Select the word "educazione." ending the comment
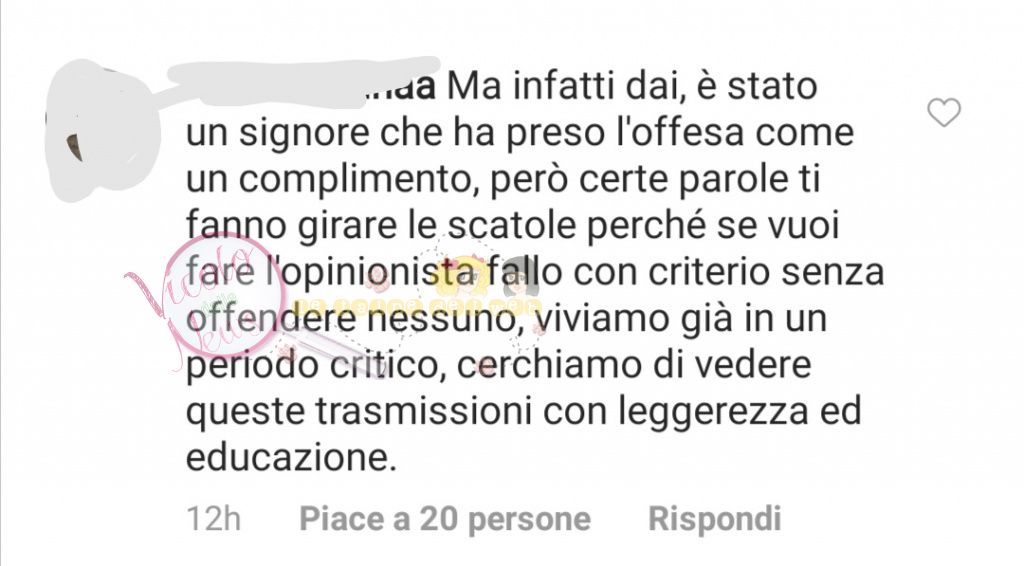The width and height of the screenshot is (1024, 566). point(291,458)
